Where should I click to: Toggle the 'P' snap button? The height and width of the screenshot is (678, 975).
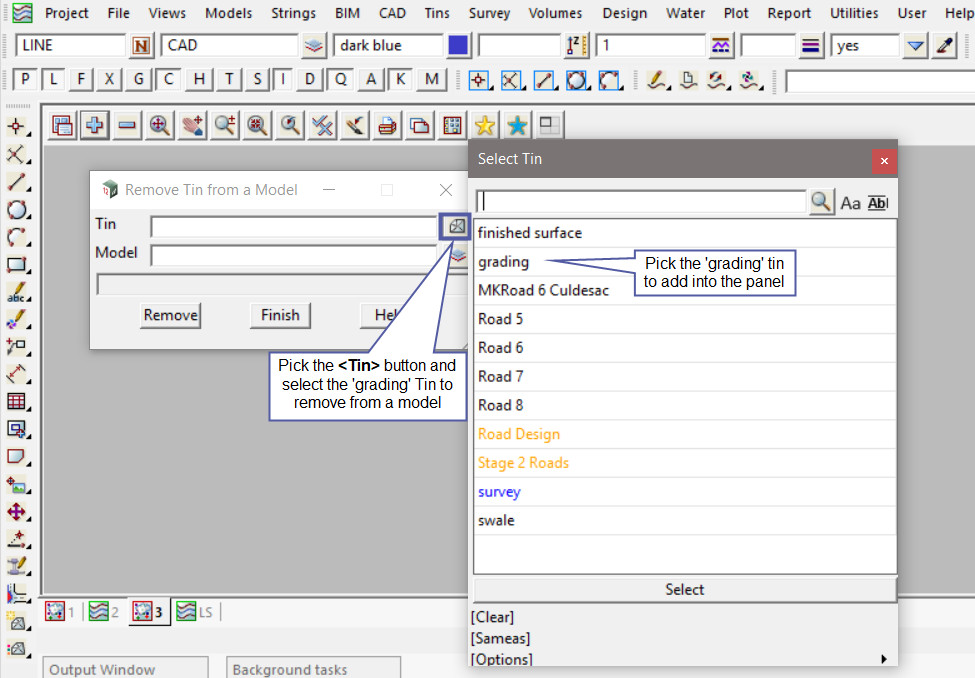click(x=26, y=80)
